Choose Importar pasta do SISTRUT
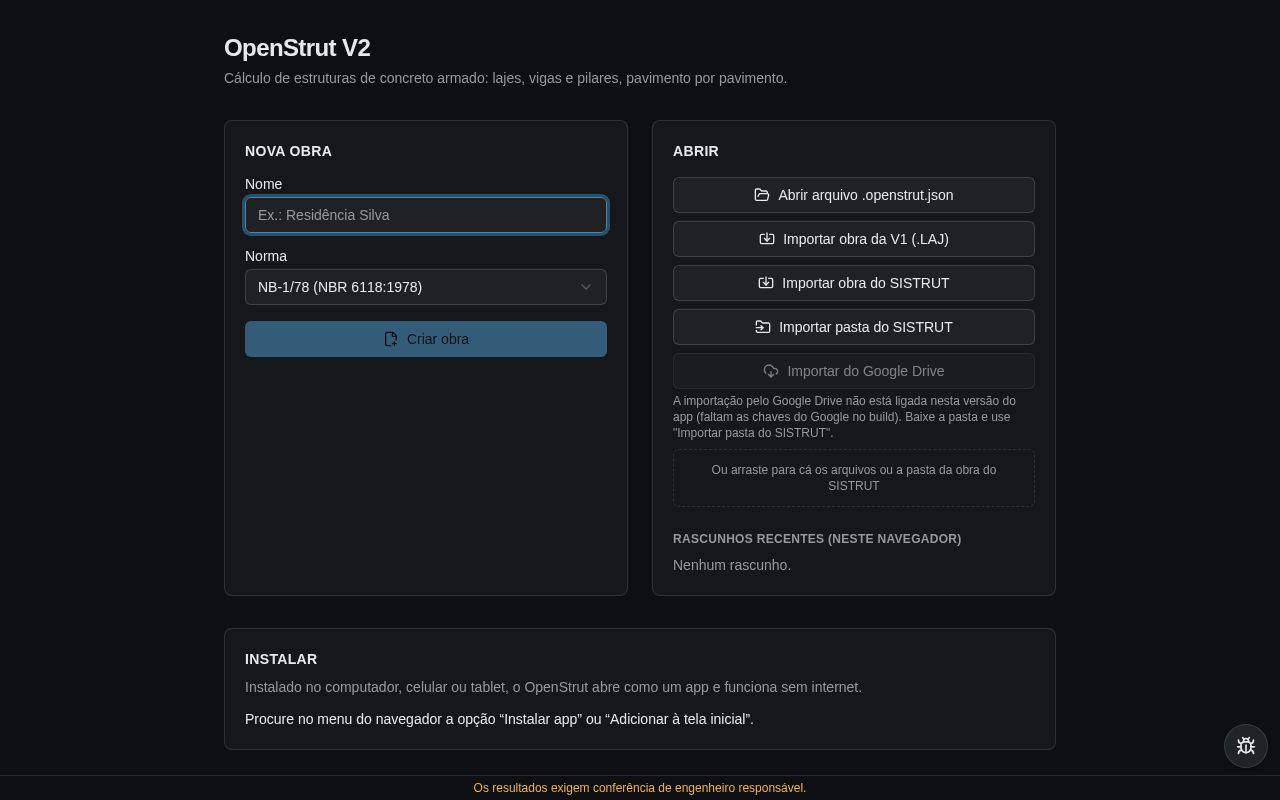1280x800 pixels. pos(854,327)
